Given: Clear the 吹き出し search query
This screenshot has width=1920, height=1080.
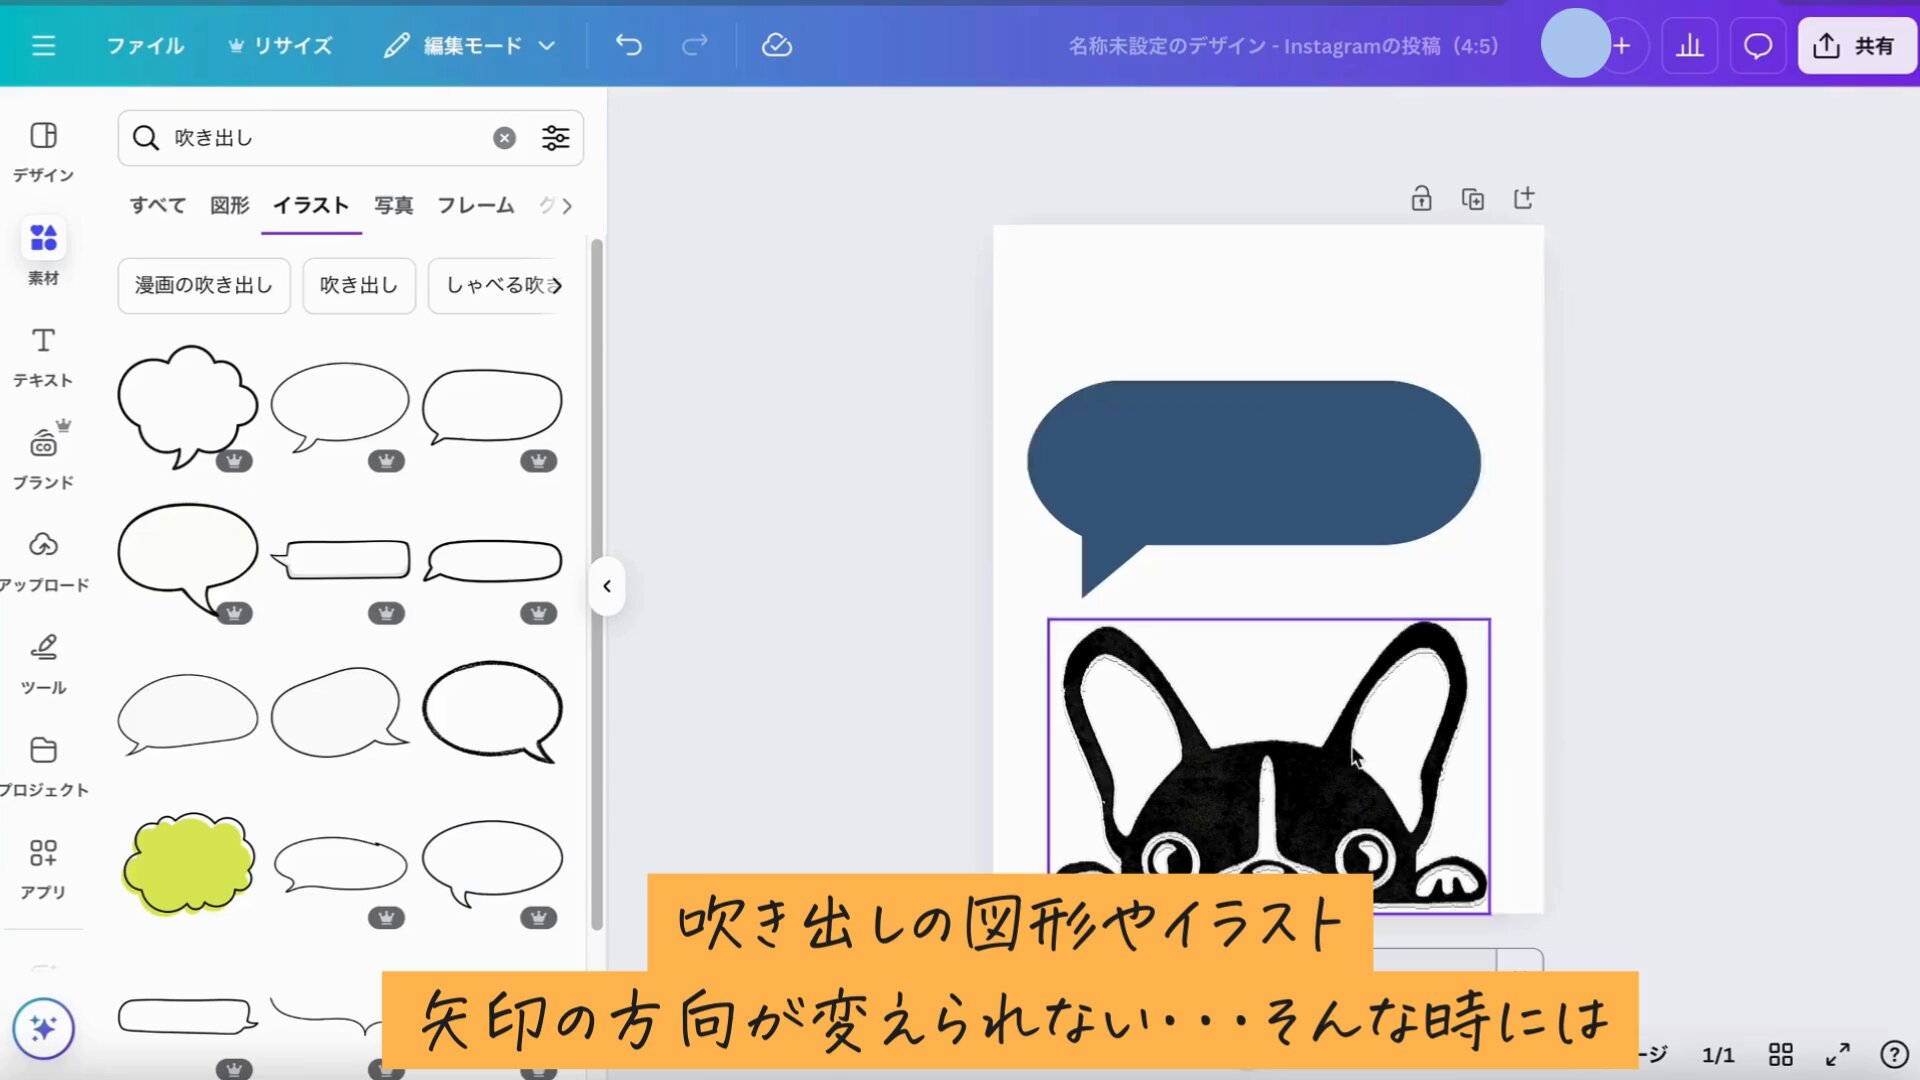Looking at the screenshot, I should point(504,138).
